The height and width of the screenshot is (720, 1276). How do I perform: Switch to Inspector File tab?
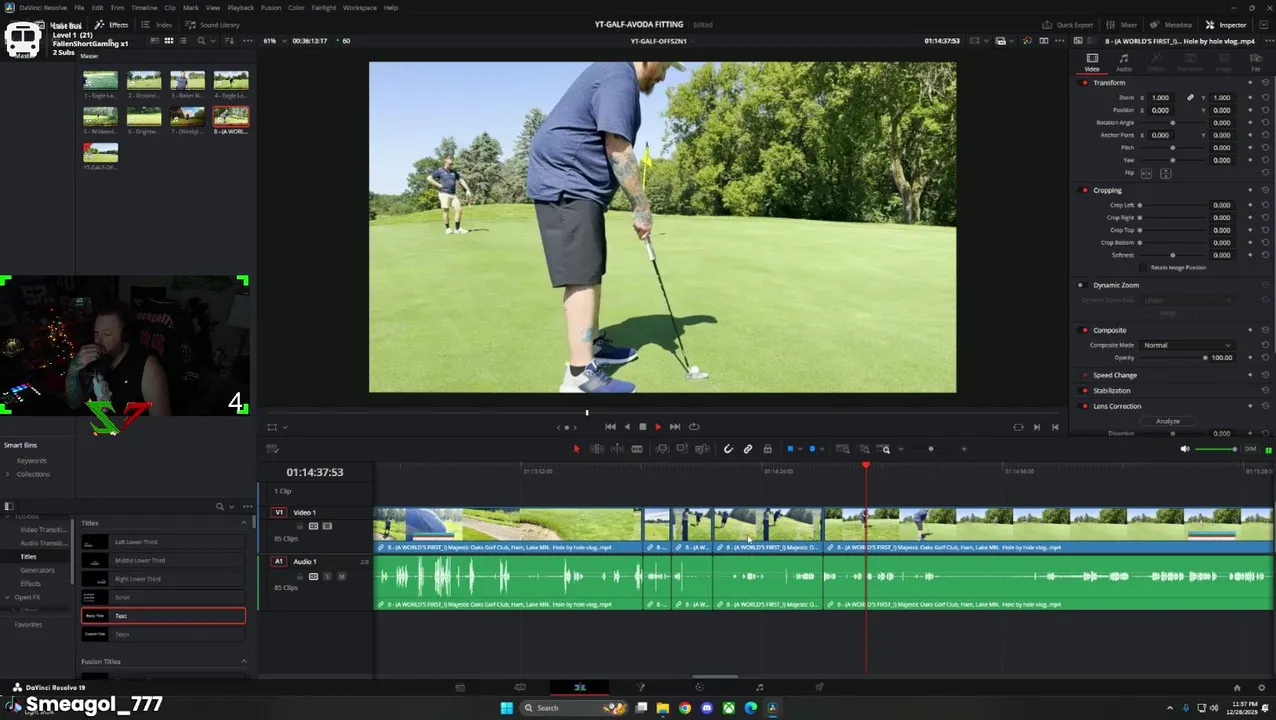tap(1255, 62)
